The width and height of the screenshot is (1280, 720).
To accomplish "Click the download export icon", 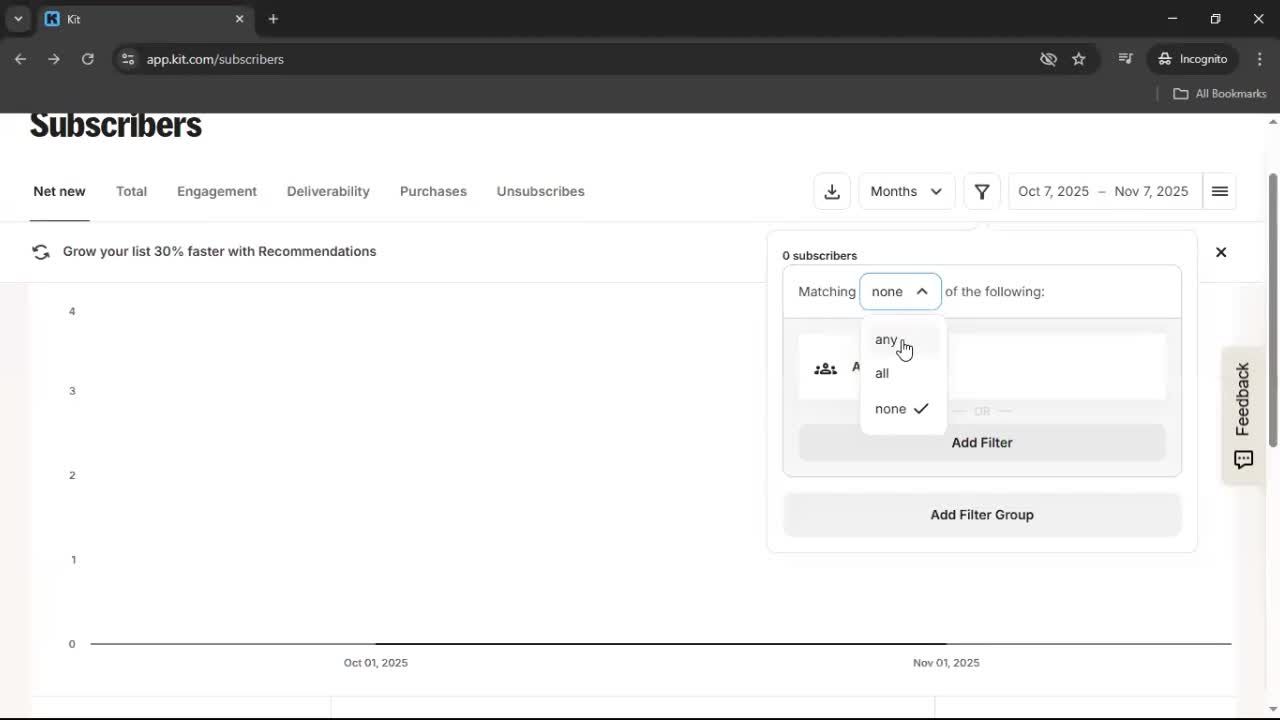I will point(832,192).
